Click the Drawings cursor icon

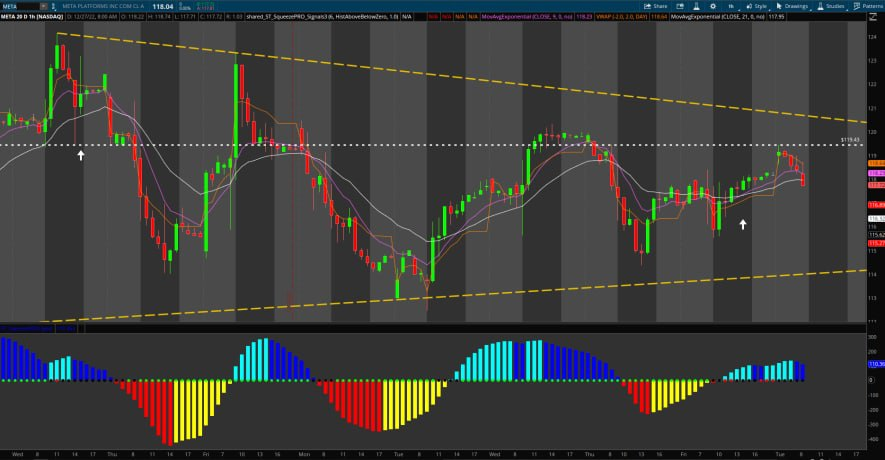click(x=779, y=6)
